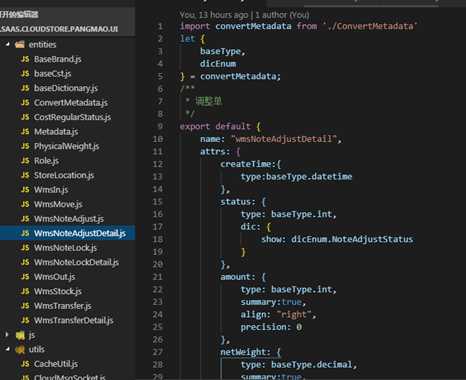Open CacheUtil.js file
This screenshot has height=380, width=466.
pos(56,364)
